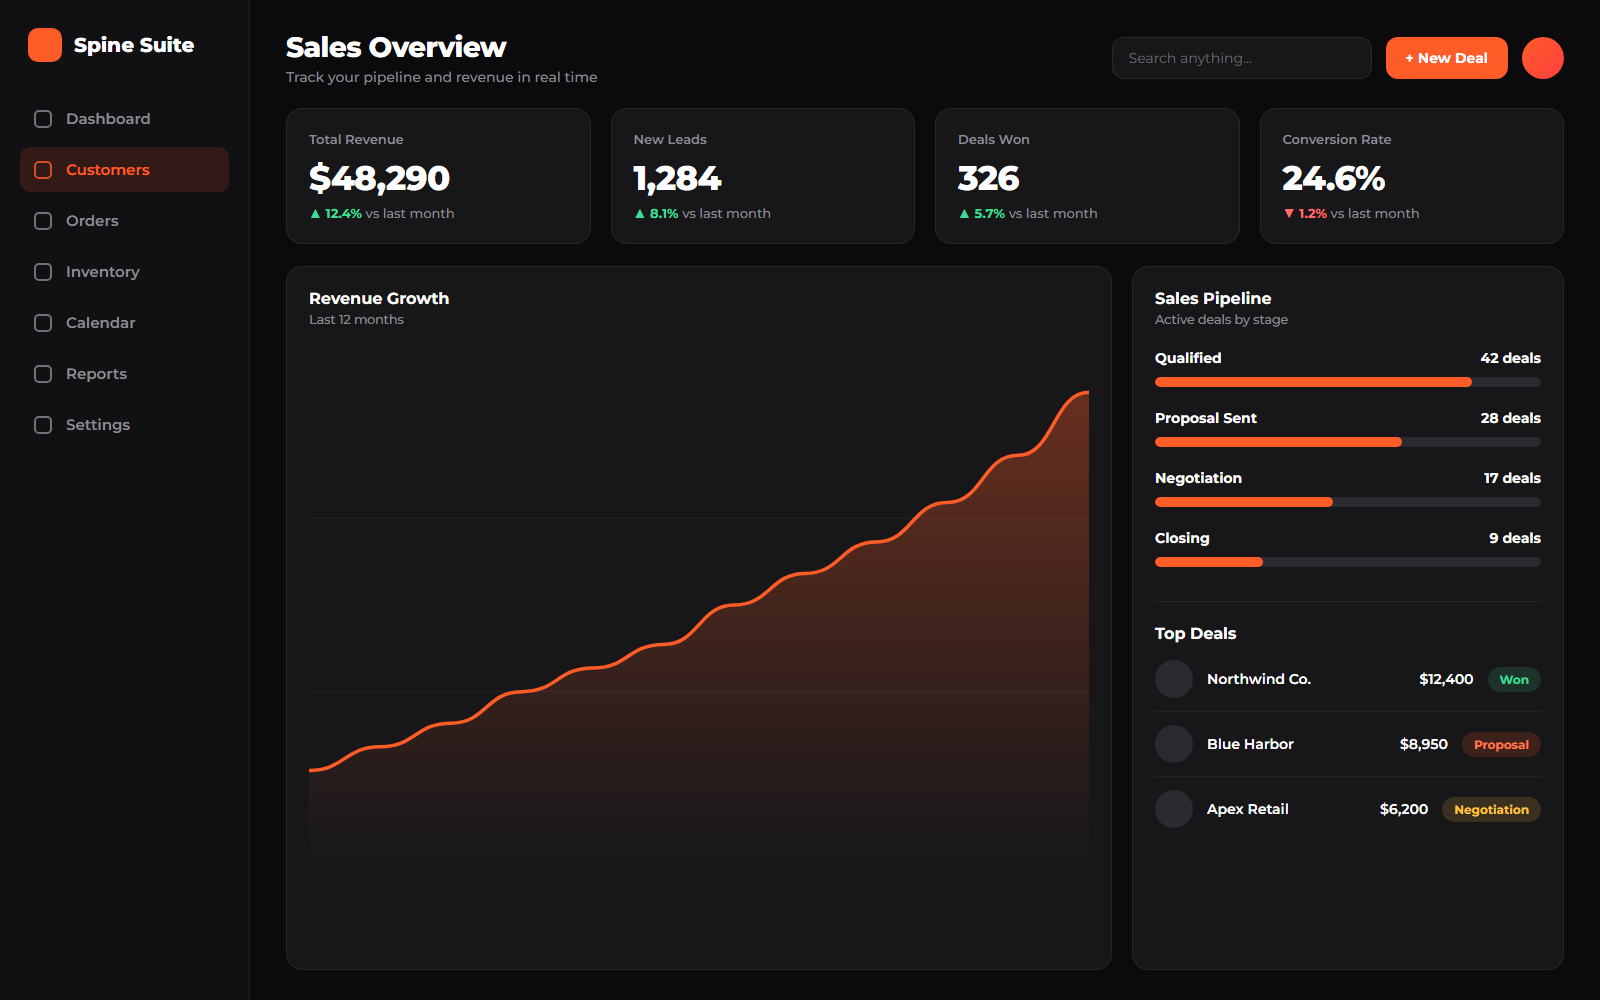This screenshot has height=1000, width=1600.
Task: Click the Inventory sidebar icon
Action: pos(43,272)
